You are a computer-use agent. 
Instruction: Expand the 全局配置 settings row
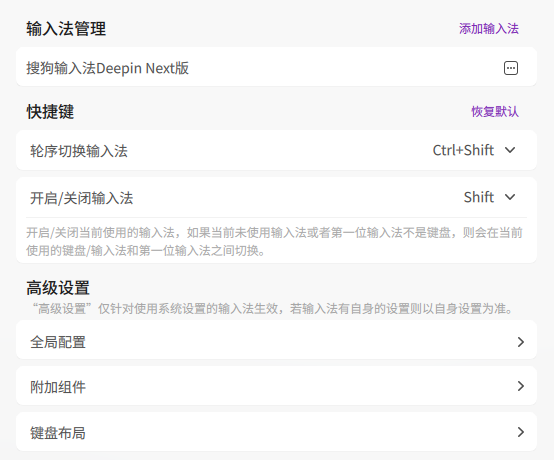point(277,341)
